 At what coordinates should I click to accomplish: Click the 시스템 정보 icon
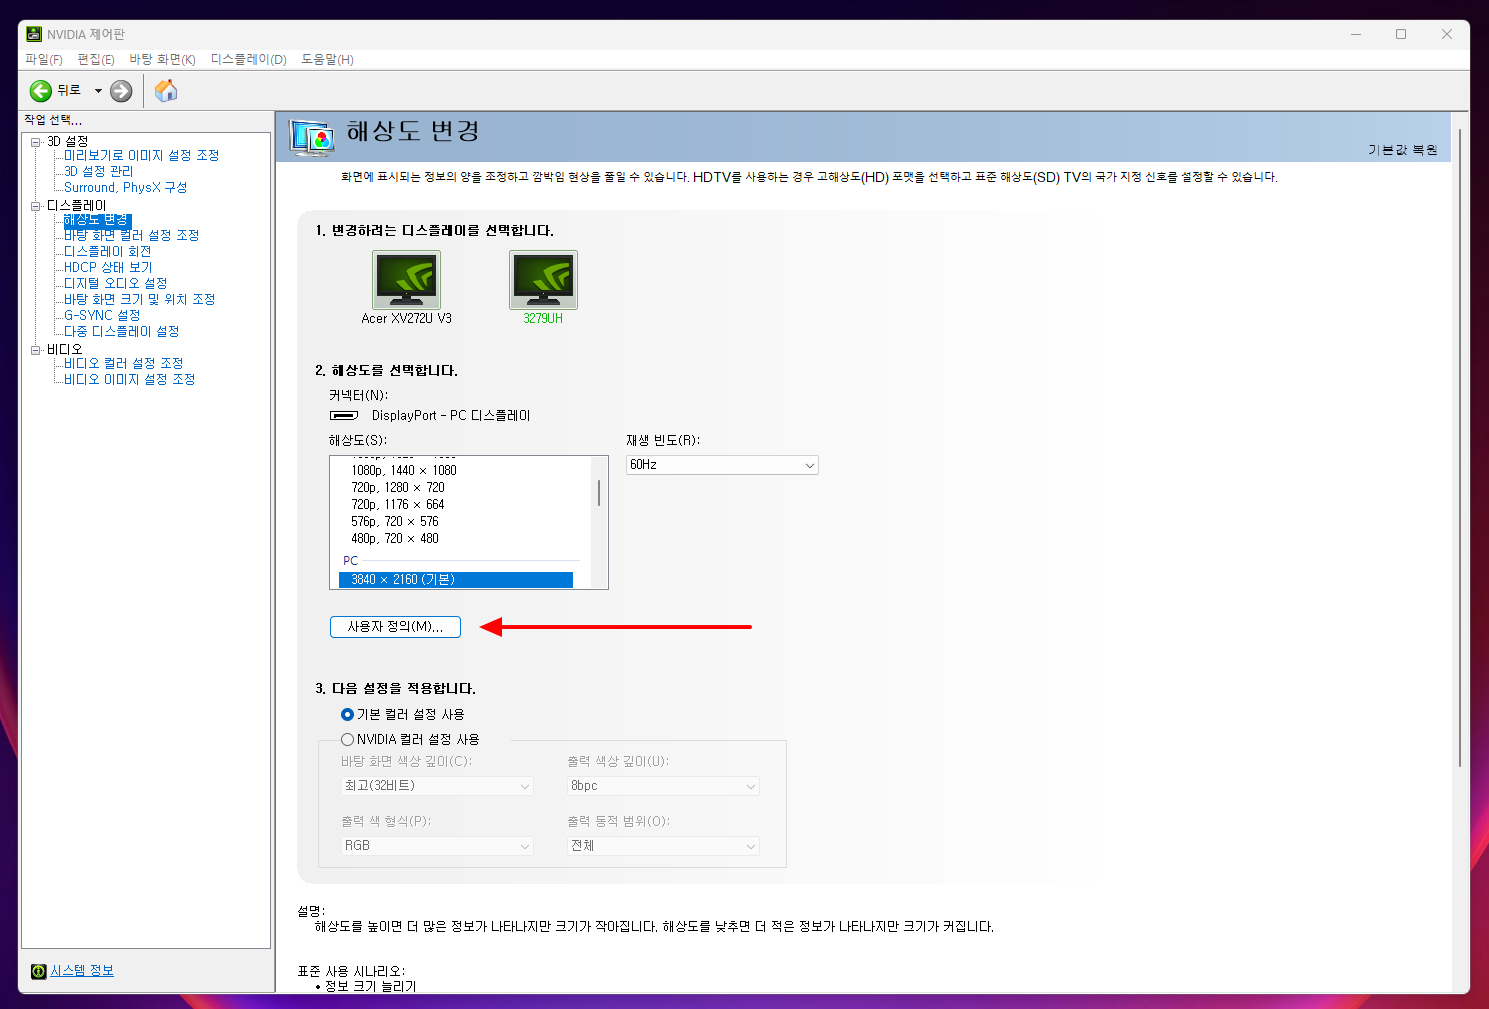39,971
